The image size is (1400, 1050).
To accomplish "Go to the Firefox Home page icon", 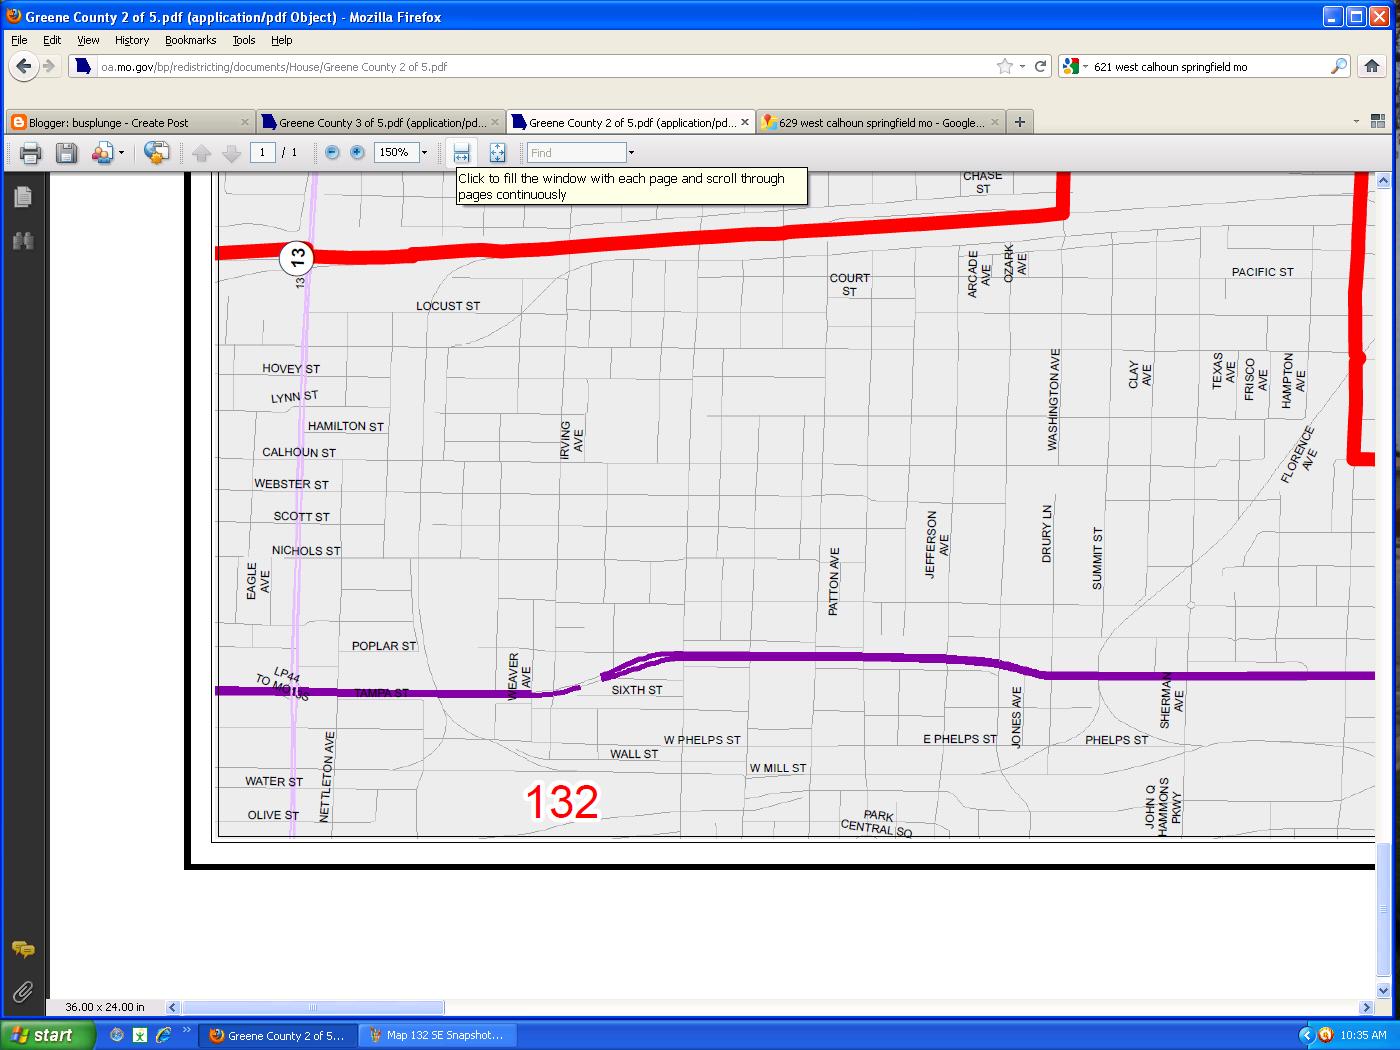I will tap(1372, 67).
